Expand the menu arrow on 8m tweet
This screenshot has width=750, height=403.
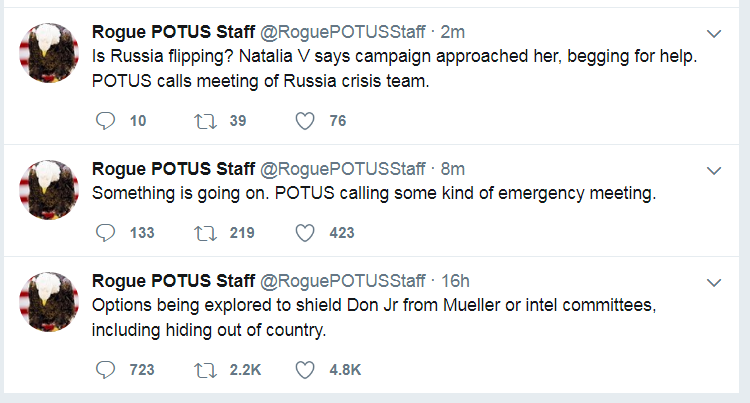click(714, 170)
